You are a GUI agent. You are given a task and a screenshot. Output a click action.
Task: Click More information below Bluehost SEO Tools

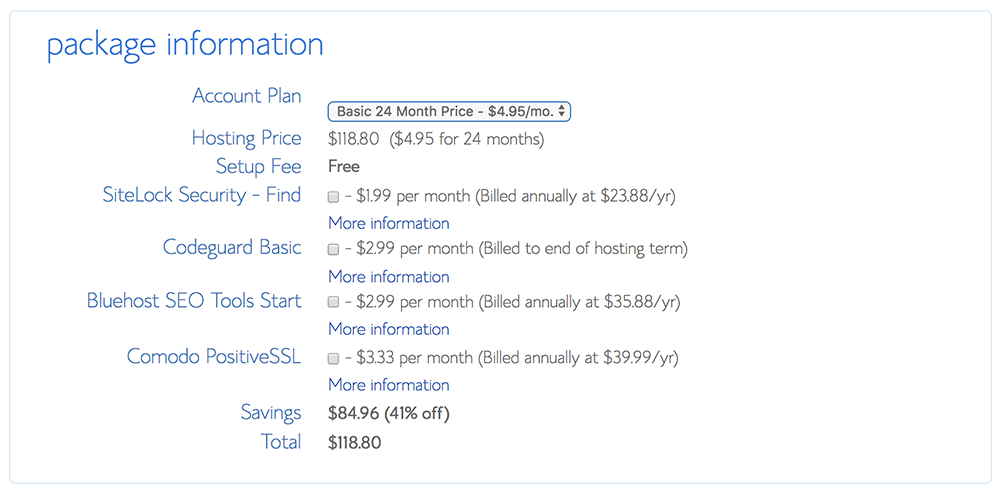[x=388, y=329]
